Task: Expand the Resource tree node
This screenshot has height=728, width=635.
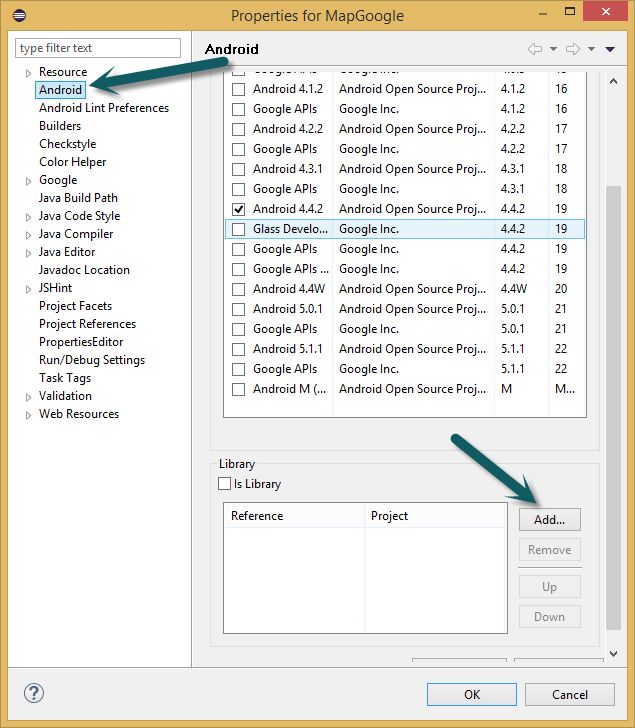Action: coord(28,73)
